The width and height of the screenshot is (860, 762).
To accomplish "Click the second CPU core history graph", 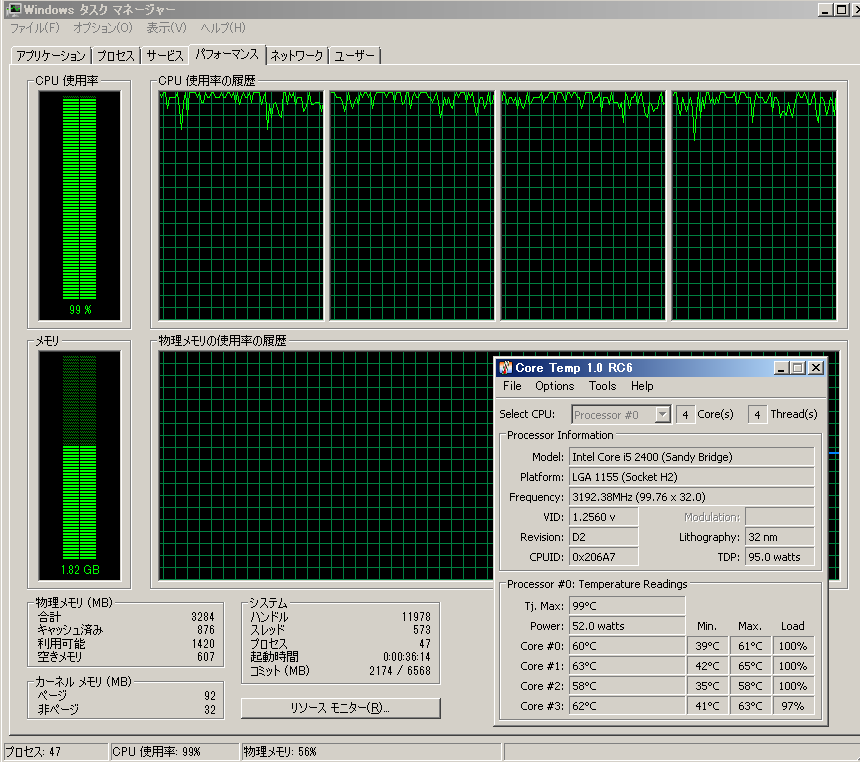I will [x=412, y=205].
